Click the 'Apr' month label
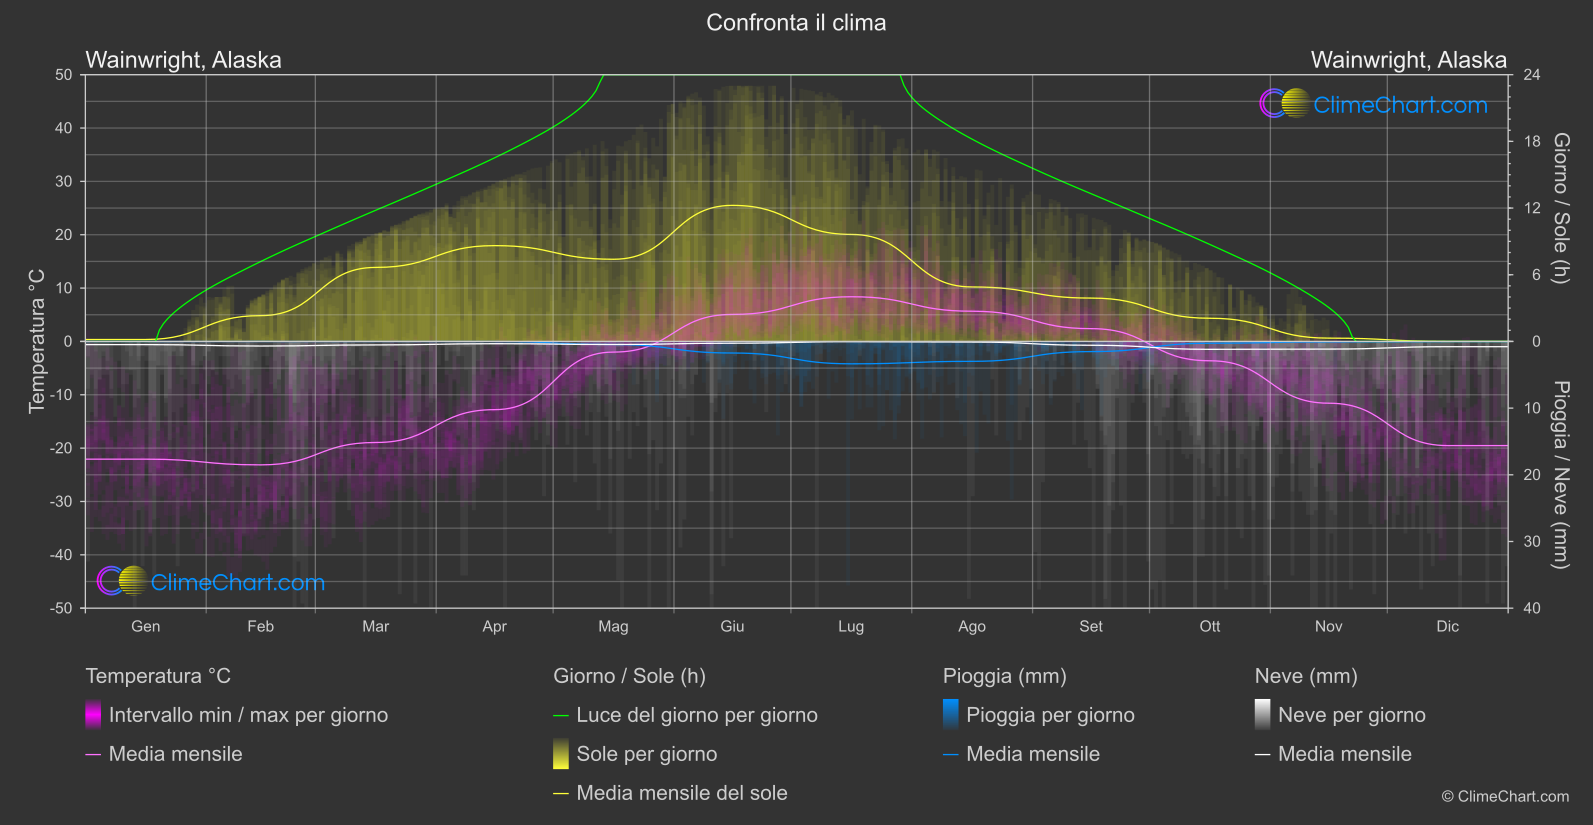This screenshot has width=1593, height=825. coord(494,626)
